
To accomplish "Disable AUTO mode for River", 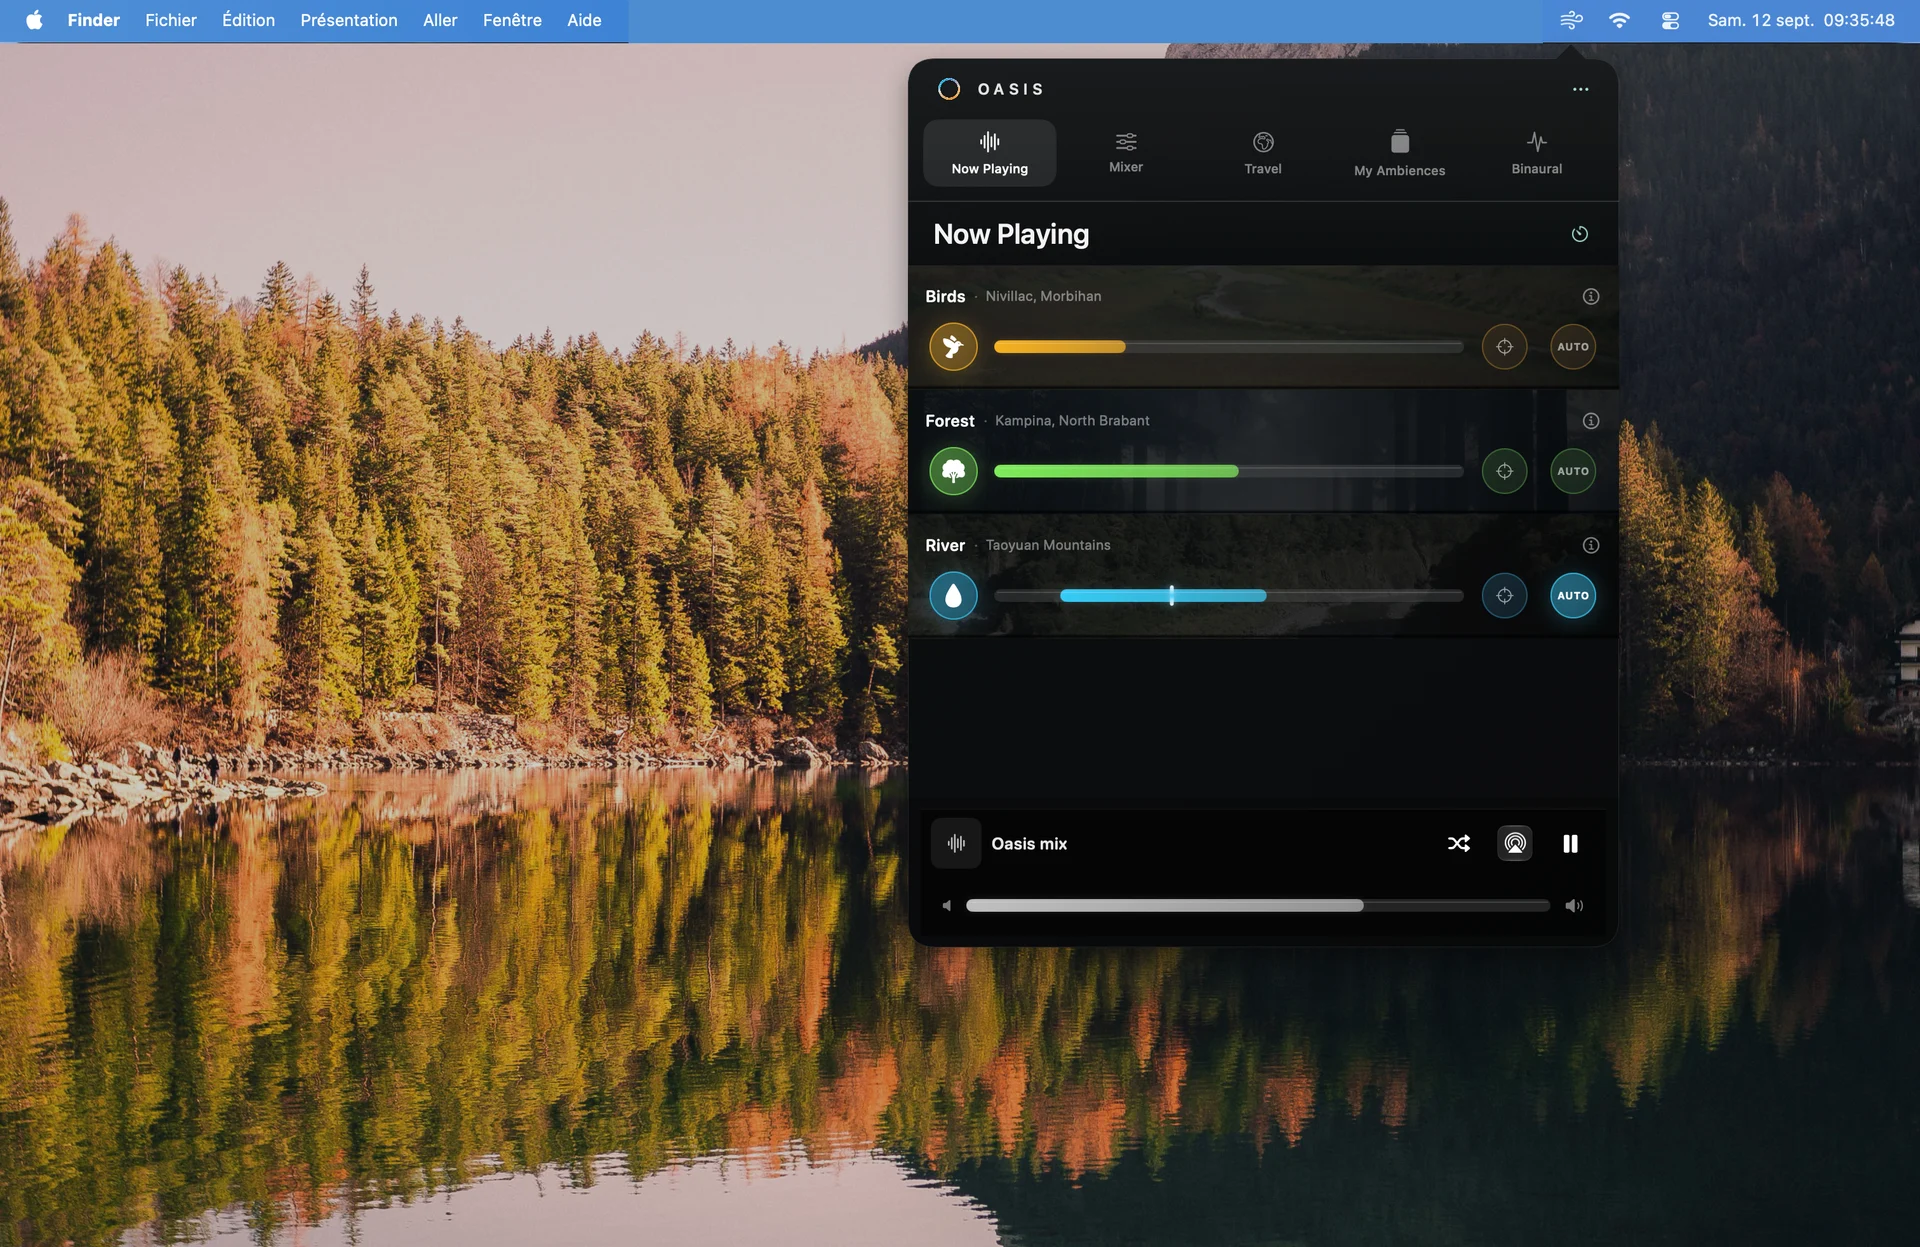I will click(x=1573, y=596).
